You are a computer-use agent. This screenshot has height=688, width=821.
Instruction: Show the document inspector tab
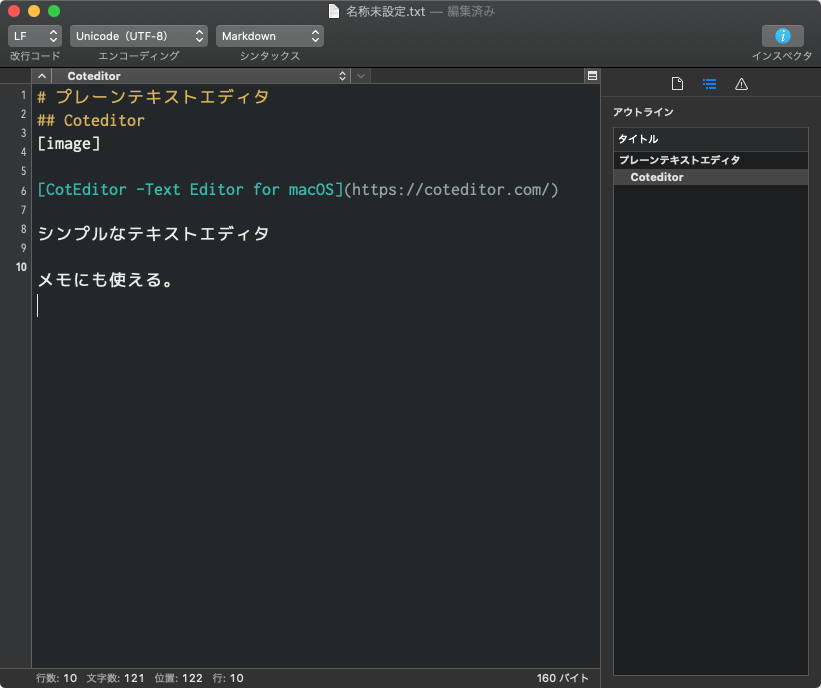coord(677,84)
